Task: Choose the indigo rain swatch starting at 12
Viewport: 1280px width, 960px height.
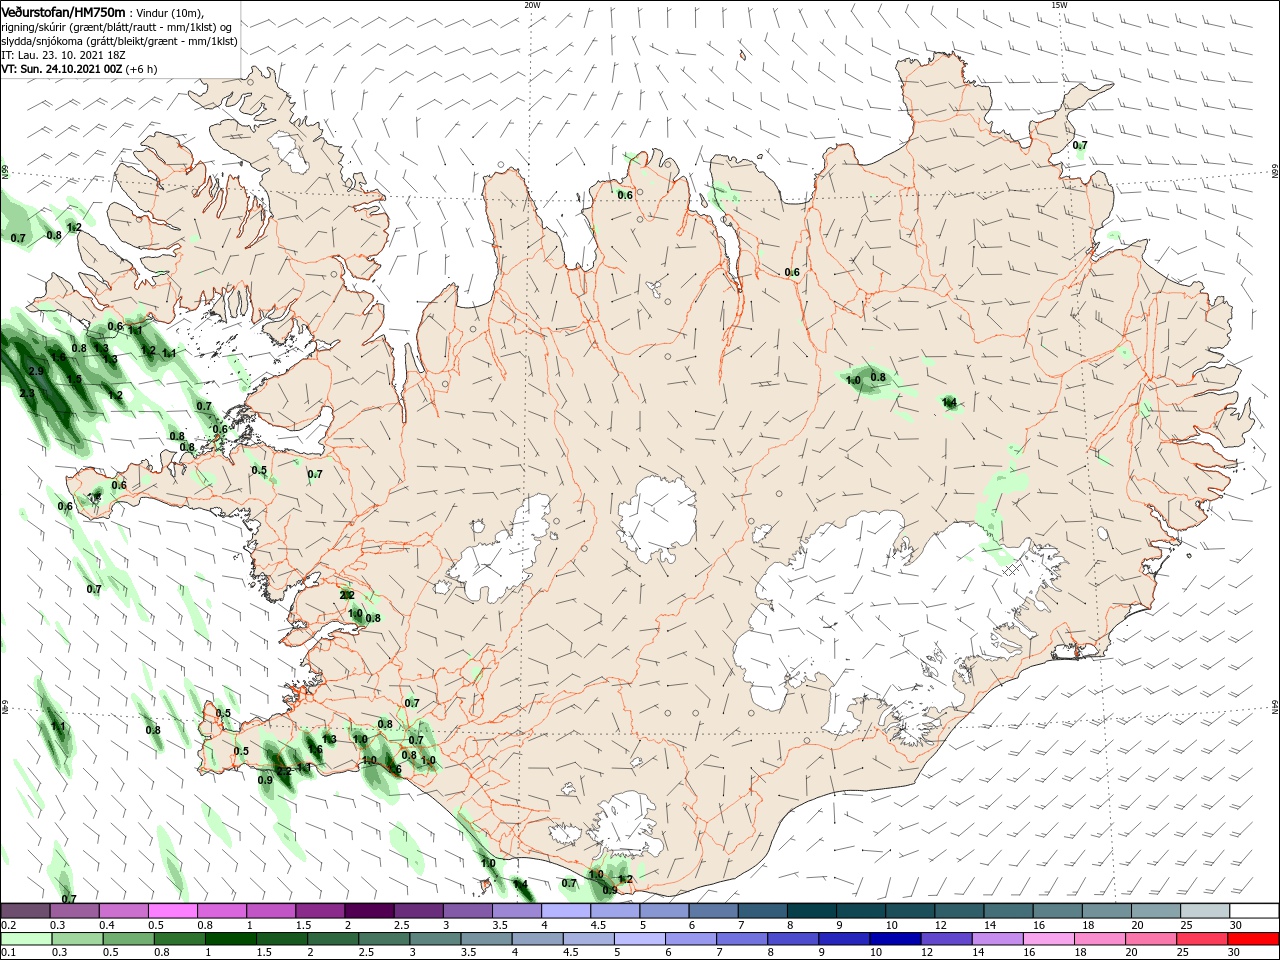Action: point(946,939)
